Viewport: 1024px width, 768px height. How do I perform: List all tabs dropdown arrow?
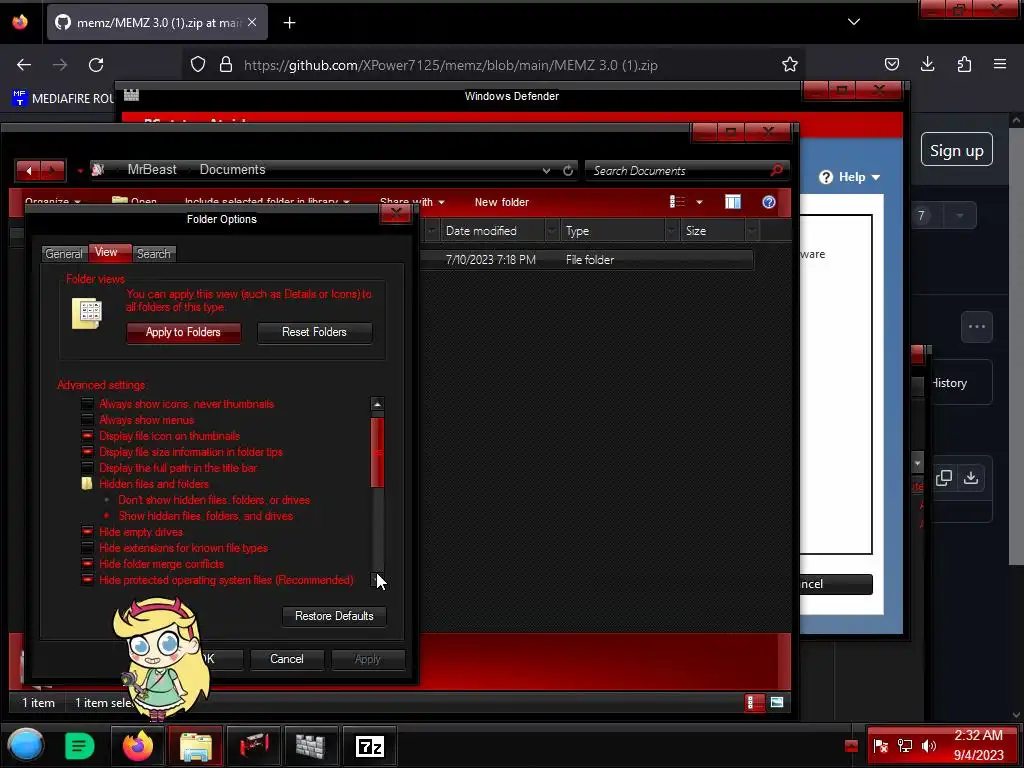[x=854, y=22]
